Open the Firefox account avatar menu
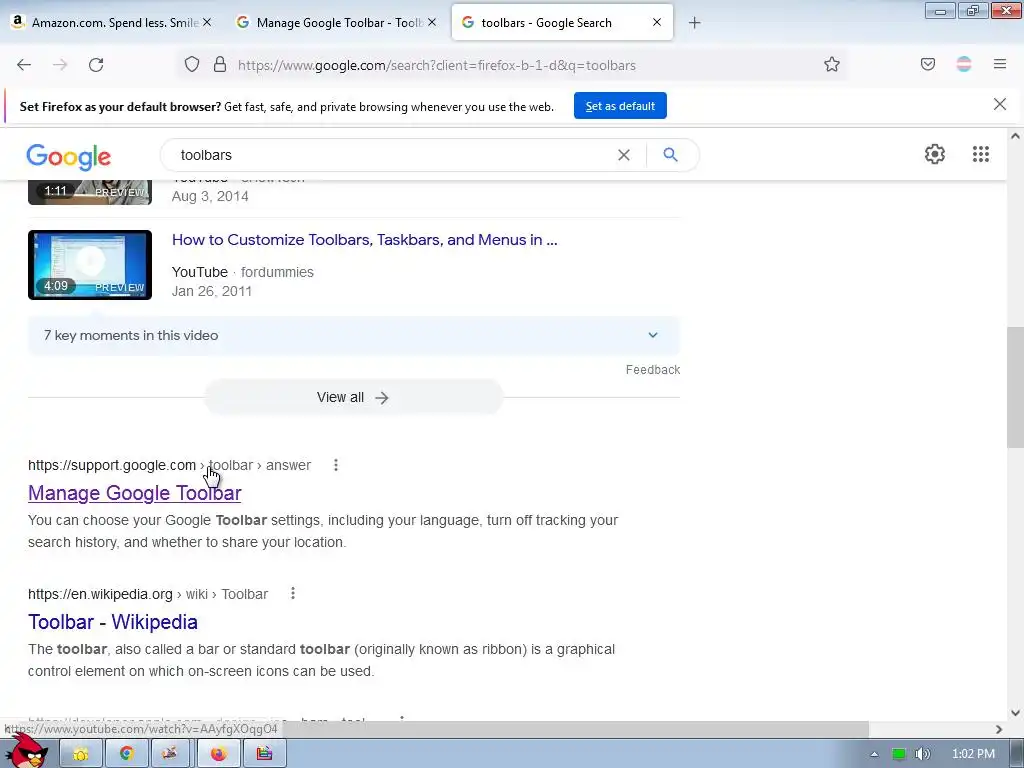 pos(964,65)
